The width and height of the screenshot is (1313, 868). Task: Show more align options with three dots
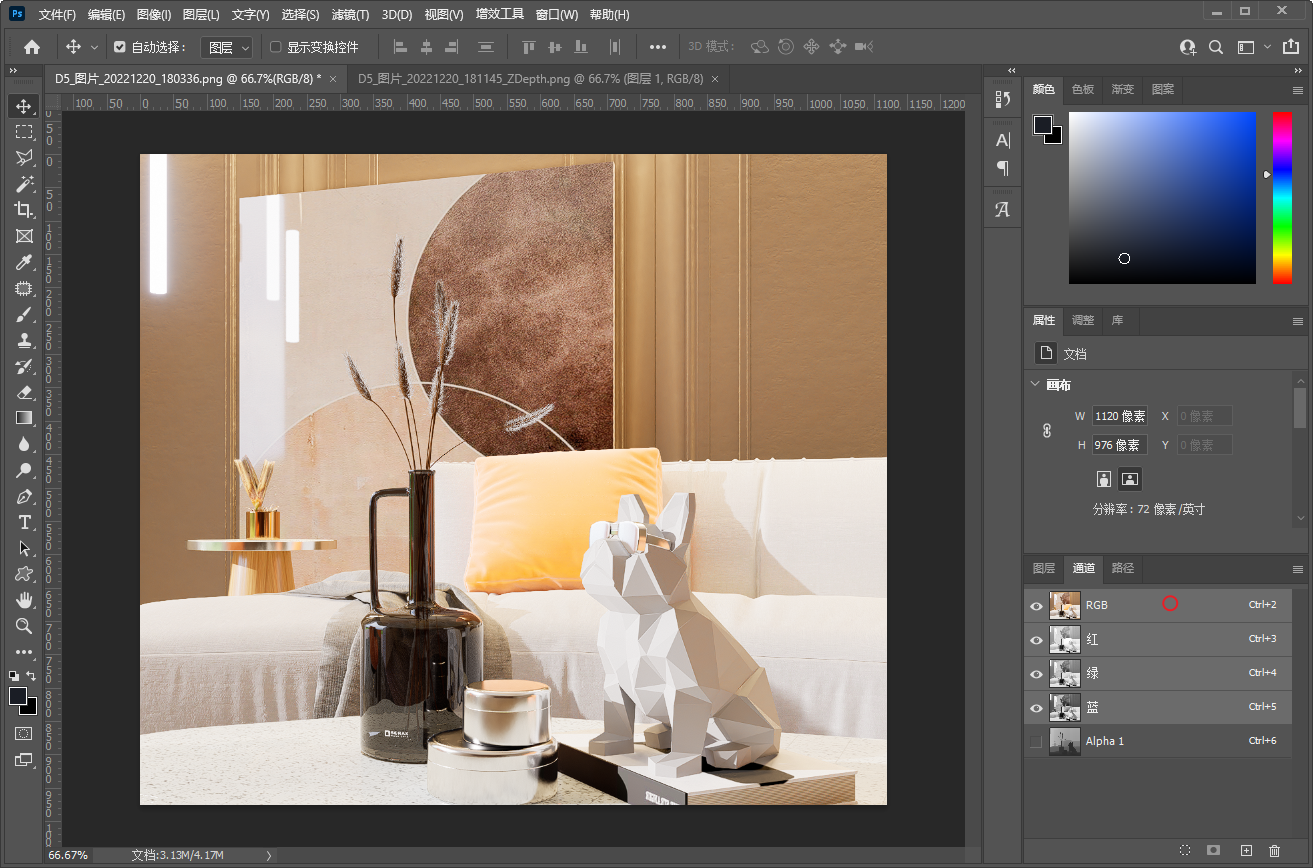click(x=657, y=47)
